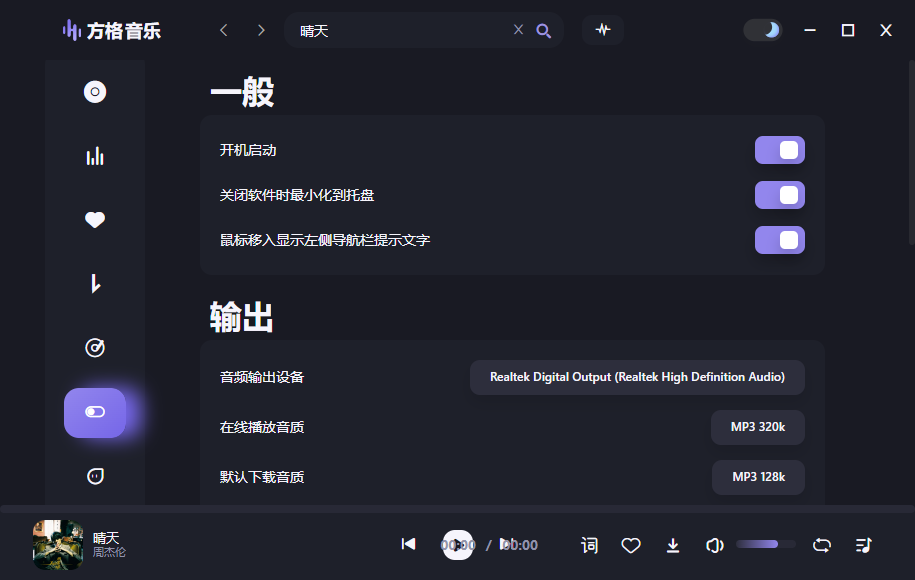Adjust the volume slider
915x580 pixels.
(x=766, y=544)
